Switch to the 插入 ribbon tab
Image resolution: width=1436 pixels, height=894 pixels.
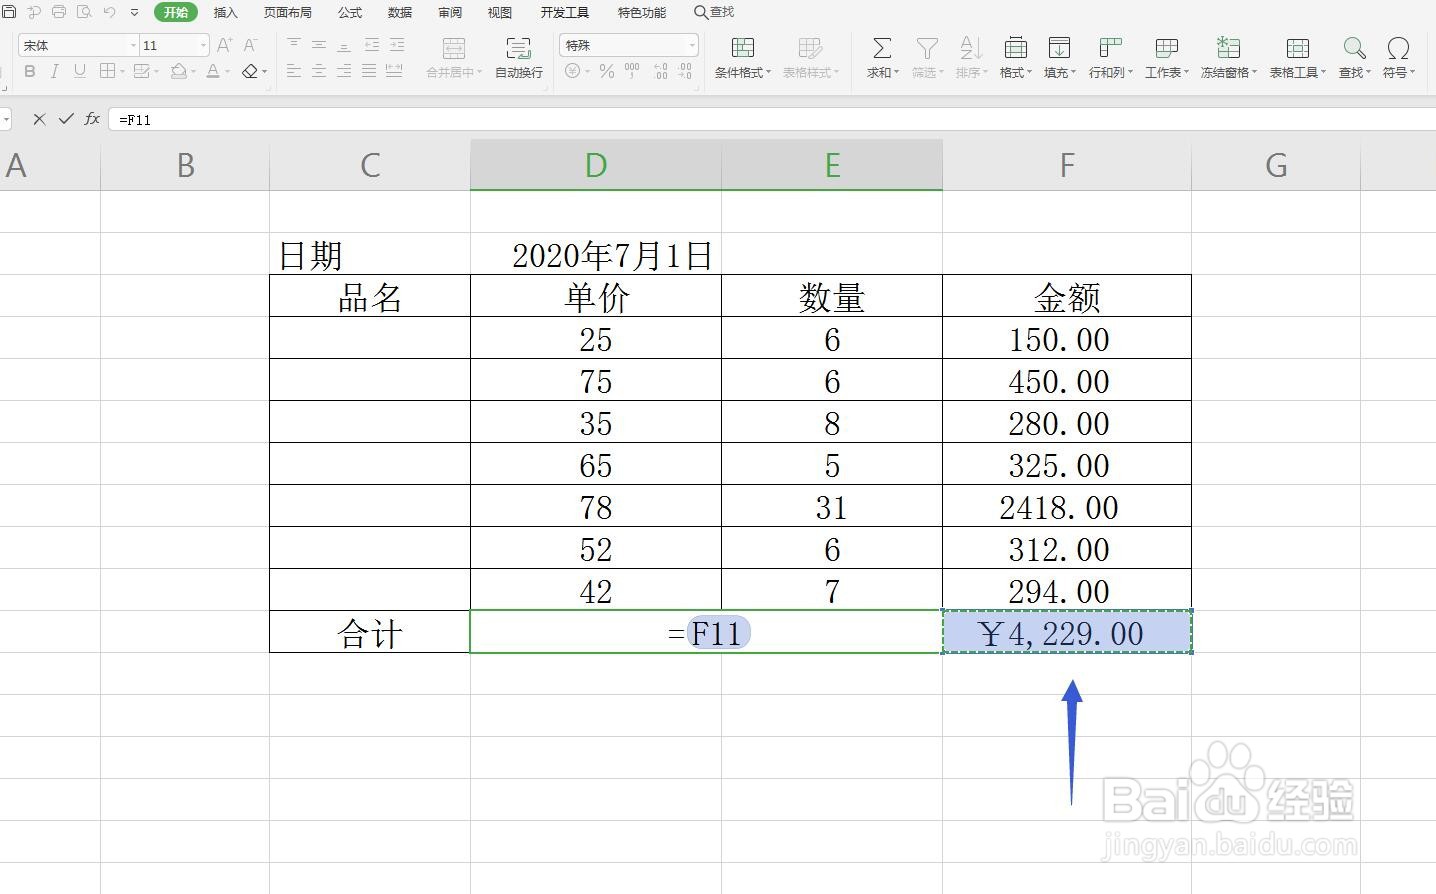[x=225, y=12]
